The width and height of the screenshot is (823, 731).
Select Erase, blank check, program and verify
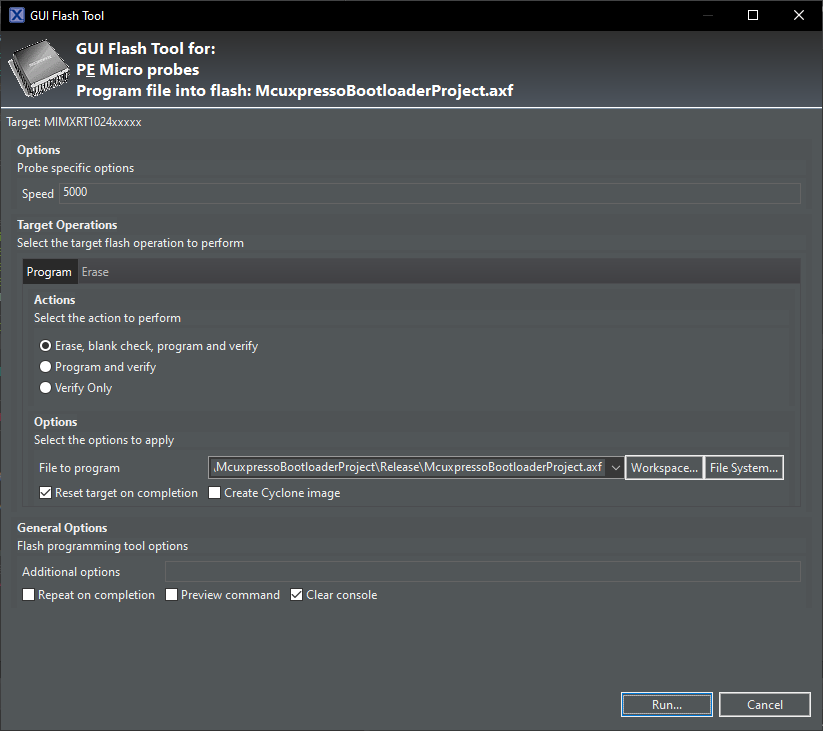tap(45, 346)
